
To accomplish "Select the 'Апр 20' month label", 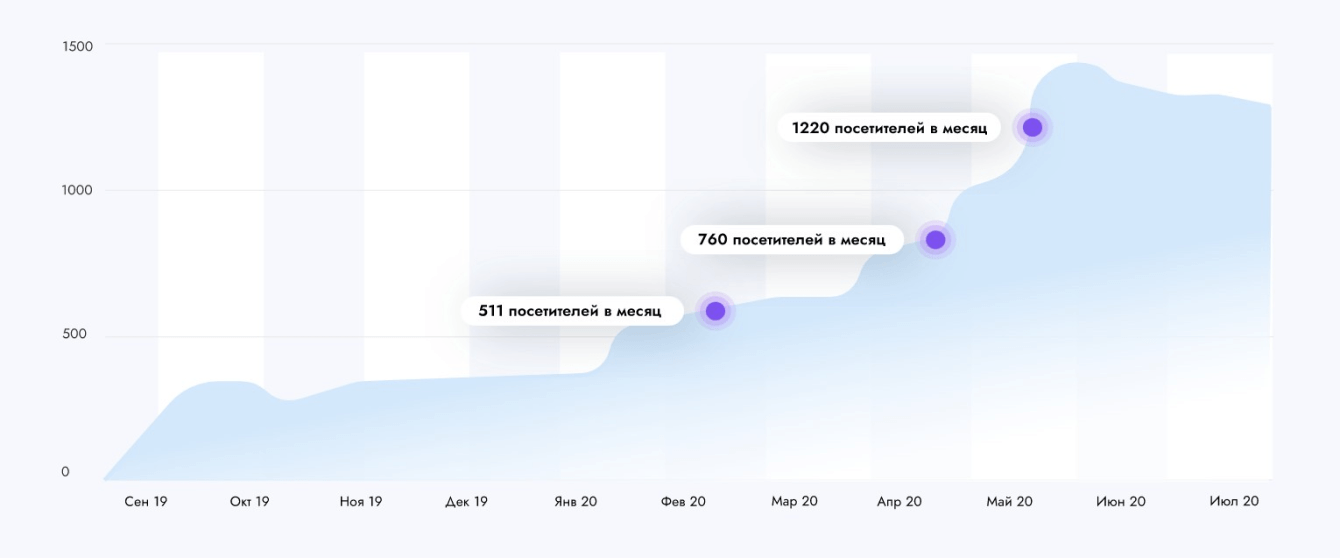I will 899,502.
